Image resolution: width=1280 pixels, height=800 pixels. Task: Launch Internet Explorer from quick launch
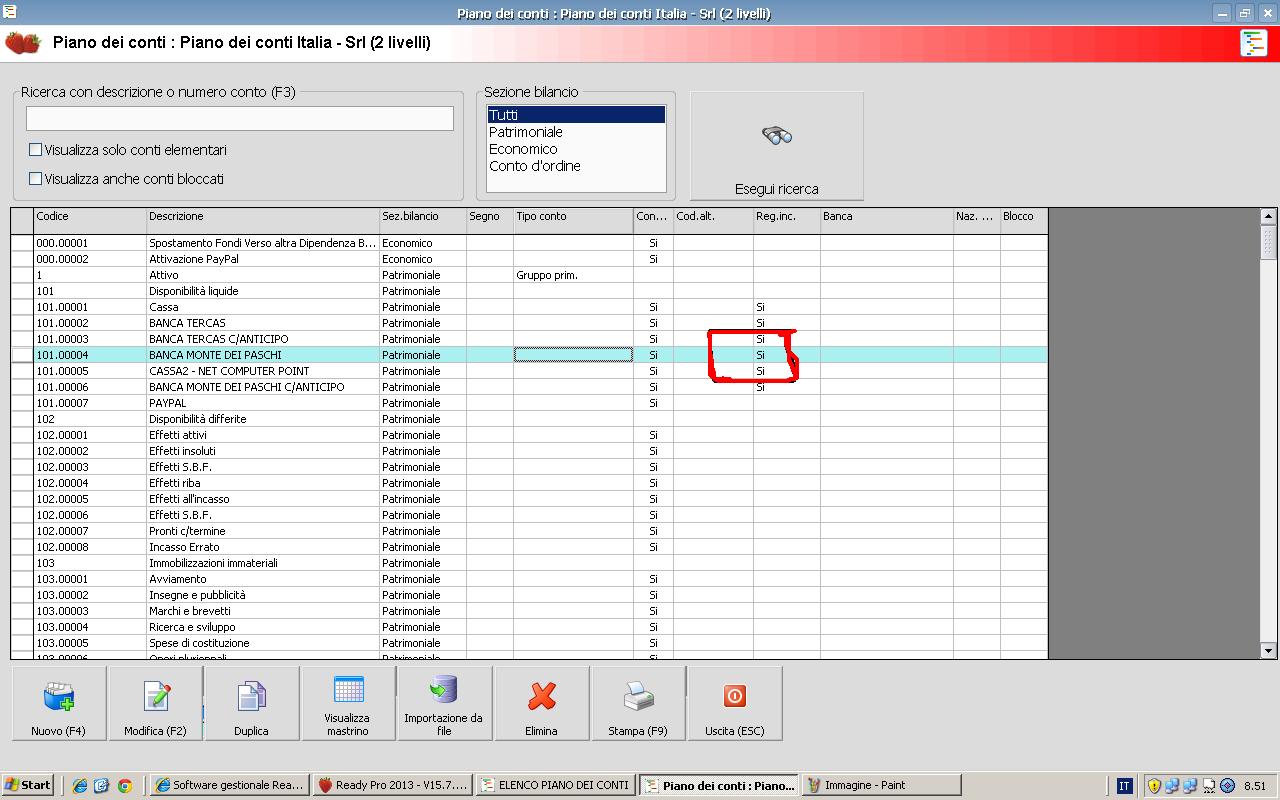[80, 786]
